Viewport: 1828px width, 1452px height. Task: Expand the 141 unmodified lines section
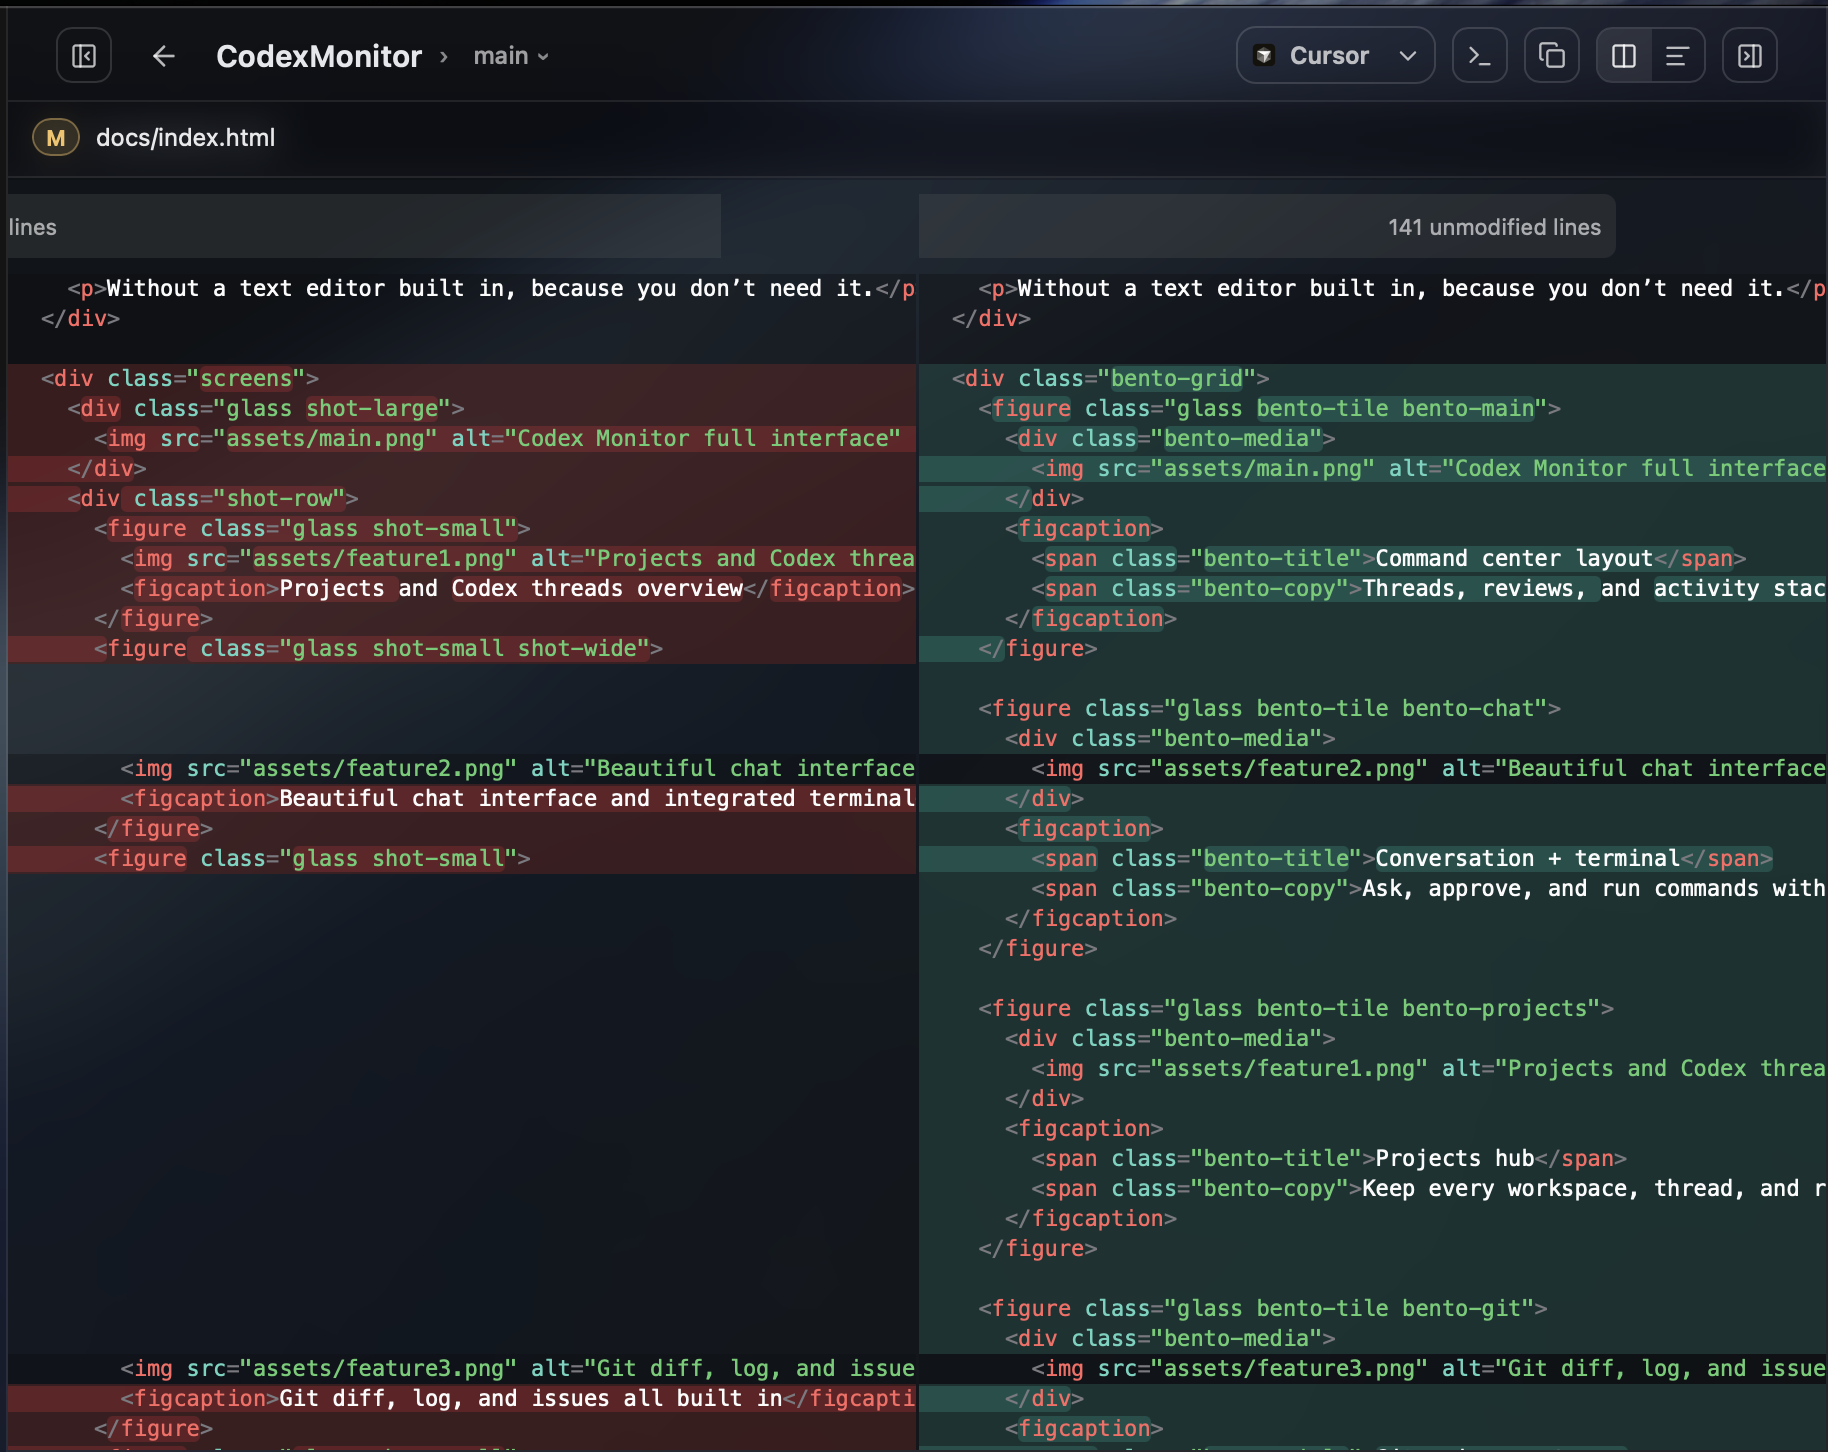coord(1493,226)
